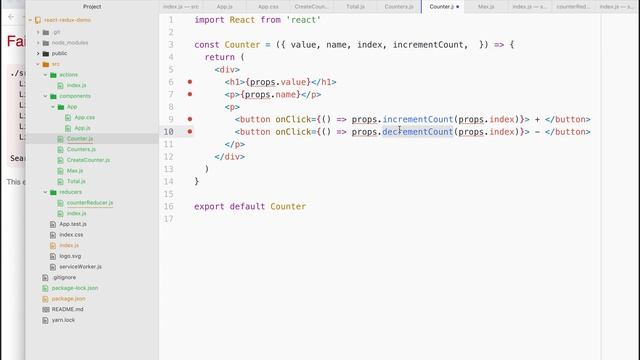The height and width of the screenshot is (360, 640).
Task: Switch to the Max.js tab
Action: (x=486, y=7)
